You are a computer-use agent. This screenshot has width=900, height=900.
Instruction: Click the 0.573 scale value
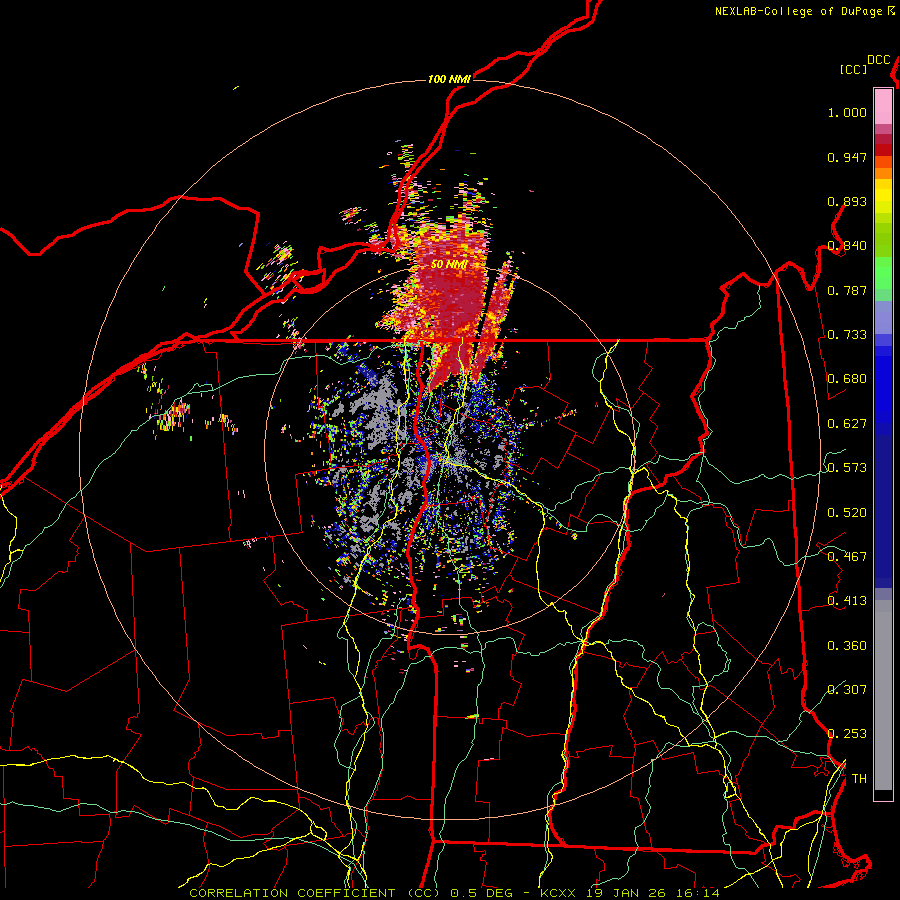847,468
